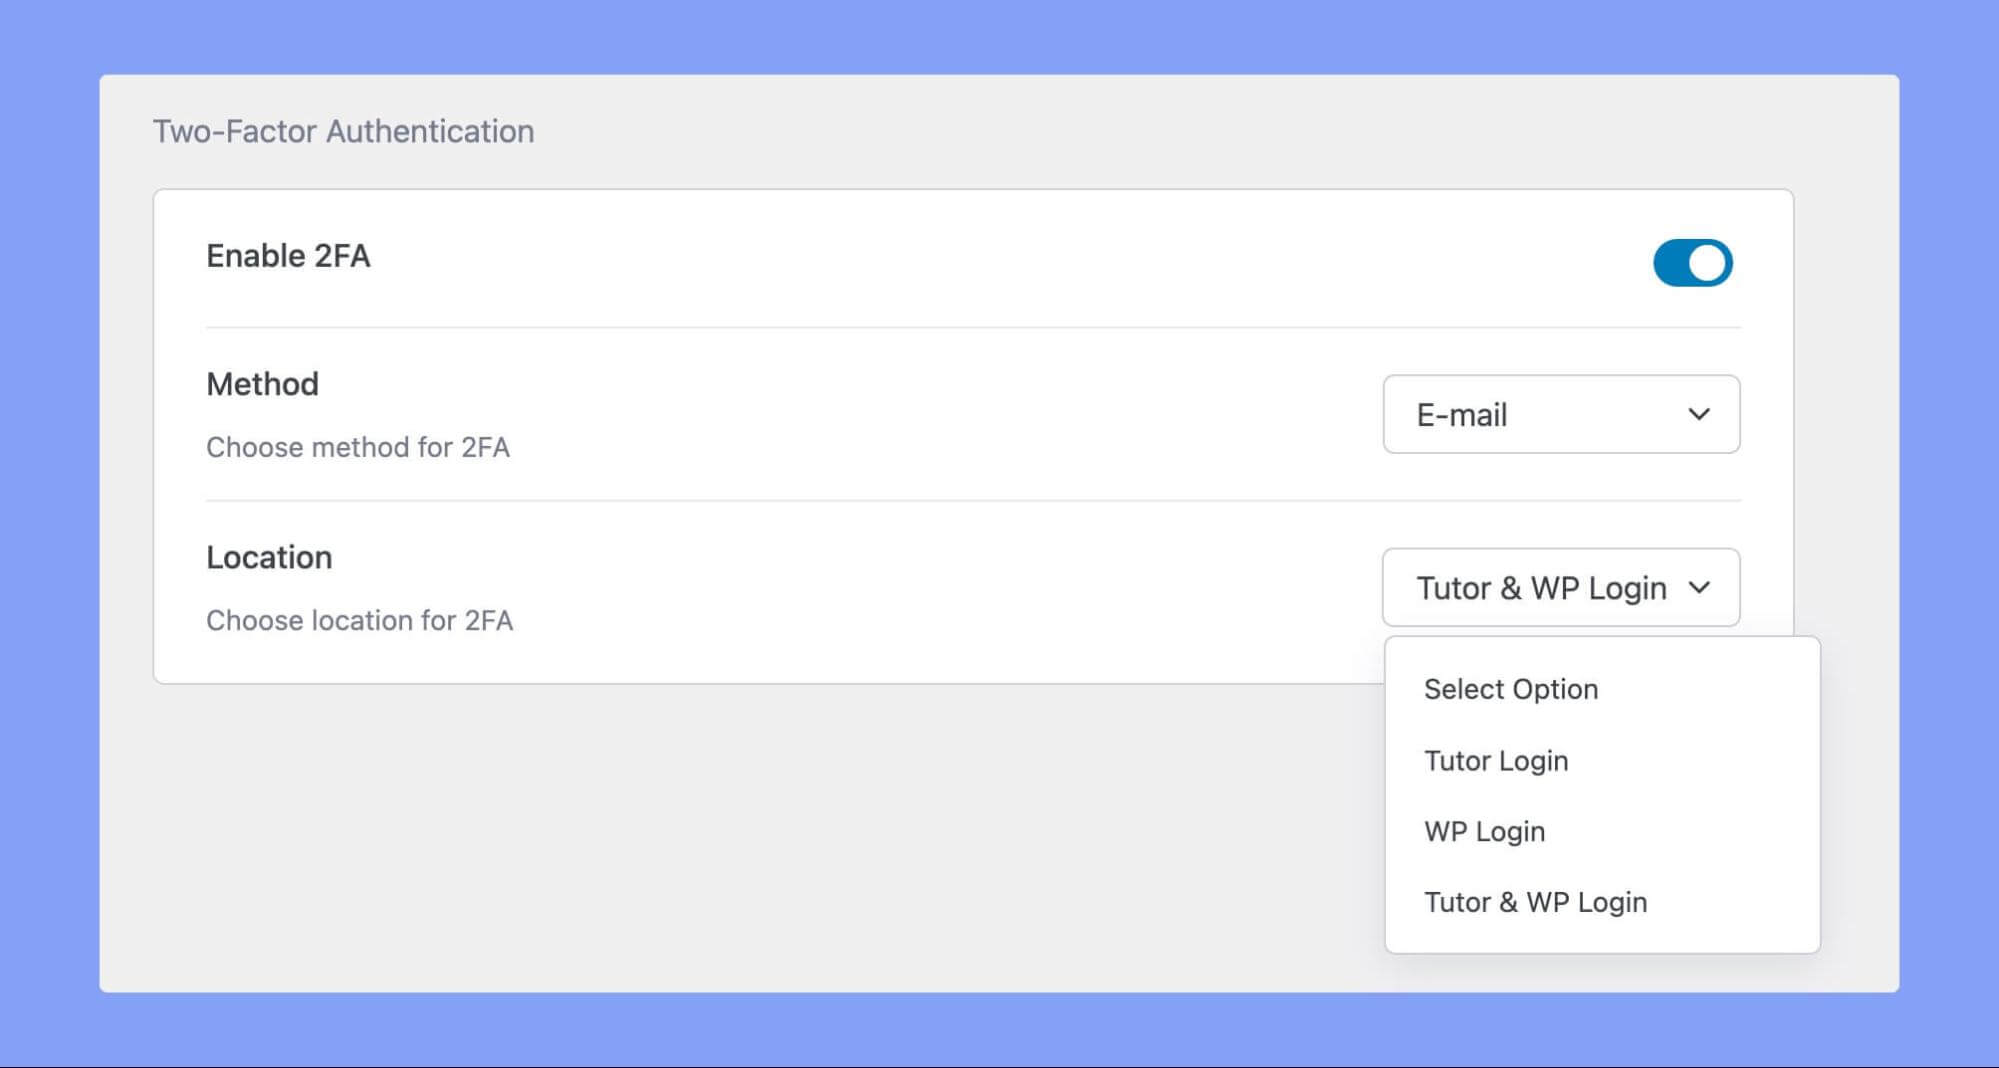1999x1068 pixels.
Task: Select "Tutor Login" from the location list
Action: 1496,761
